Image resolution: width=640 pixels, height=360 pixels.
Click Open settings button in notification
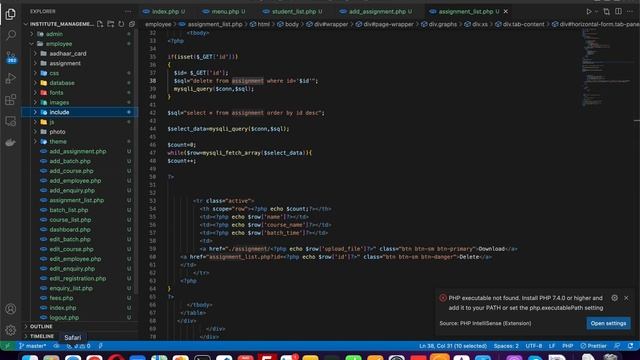608,323
